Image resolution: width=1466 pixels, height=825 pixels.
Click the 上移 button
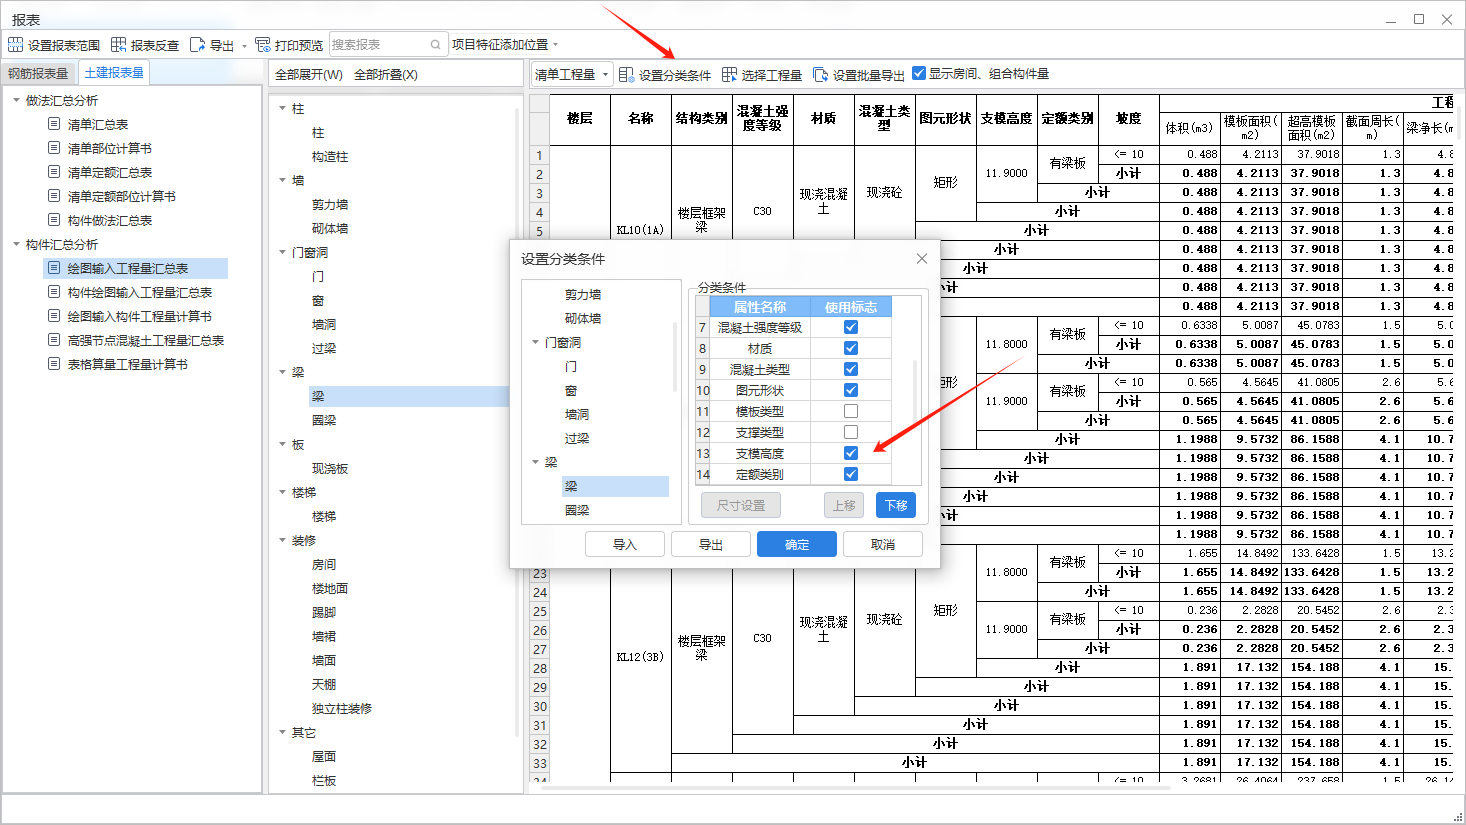(844, 505)
